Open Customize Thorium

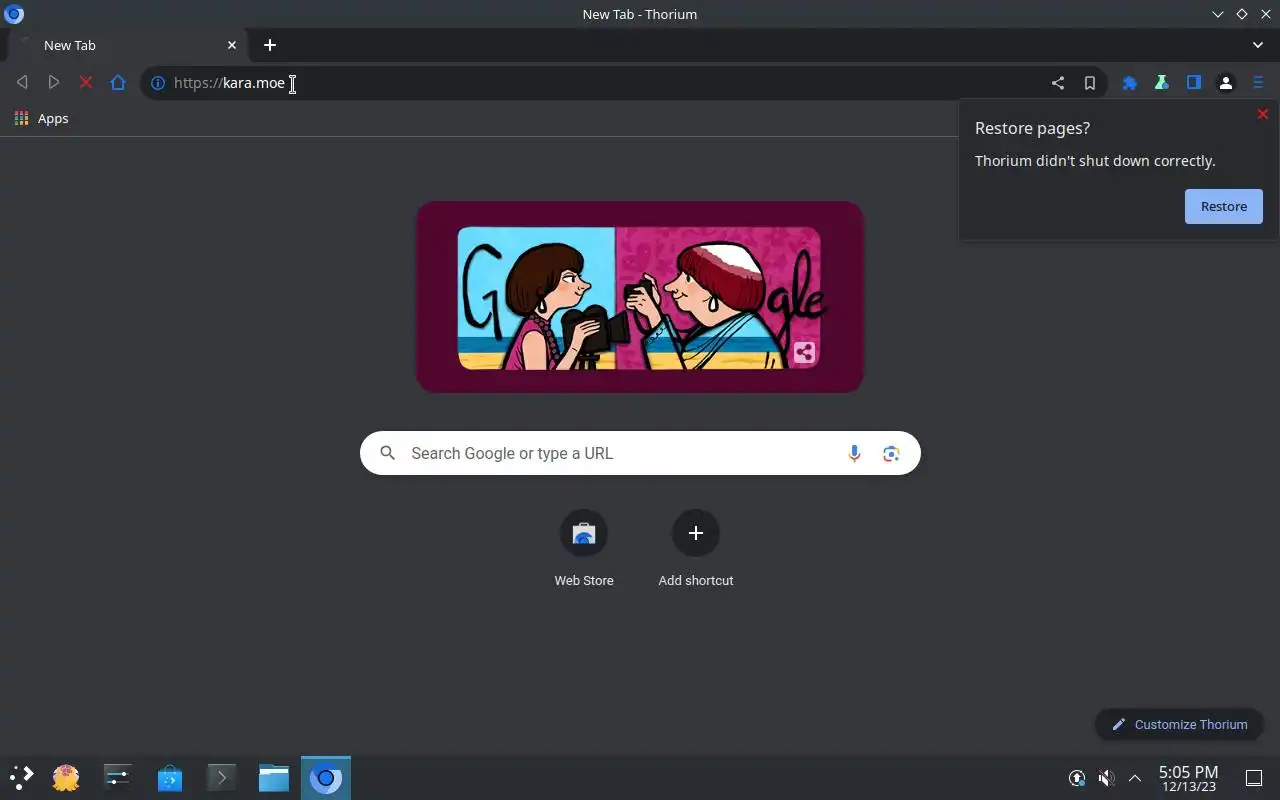[x=1179, y=724]
